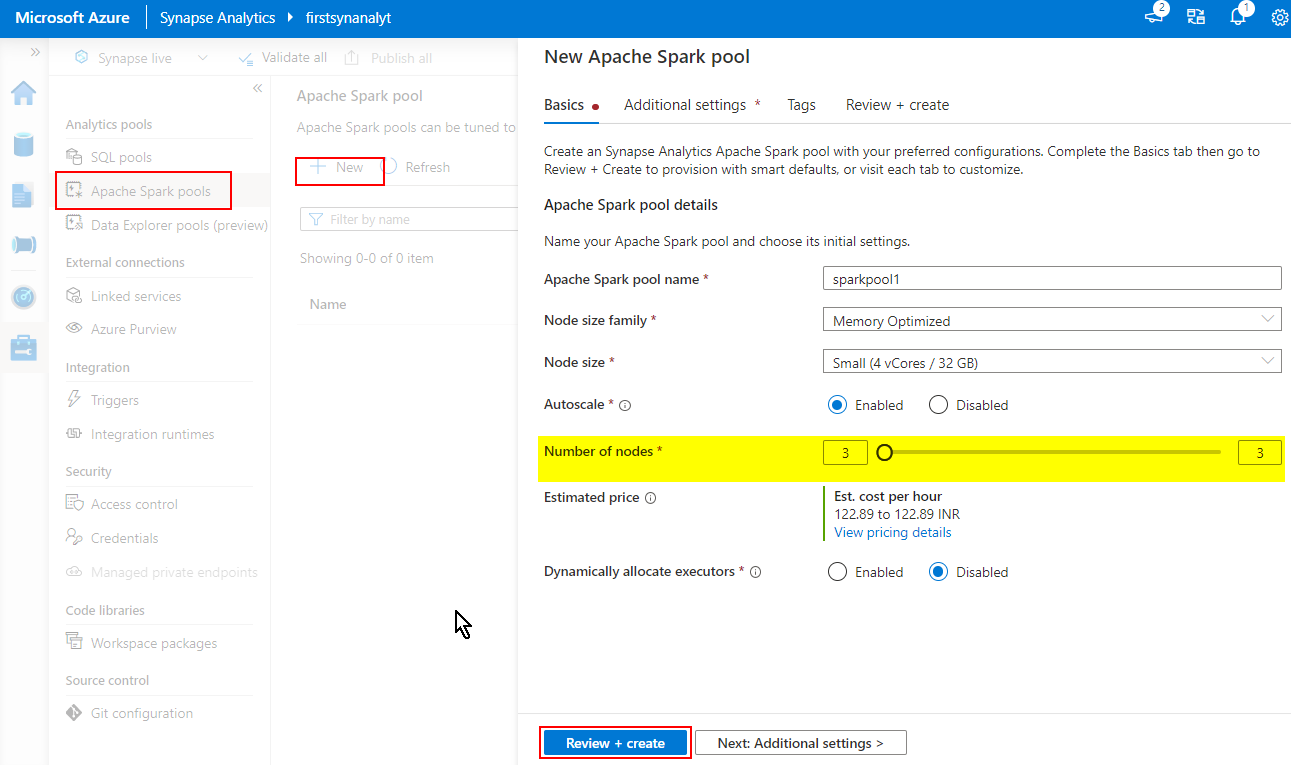The width and height of the screenshot is (1291, 765).
Task: Click the Review + create button
Action: 615,743
